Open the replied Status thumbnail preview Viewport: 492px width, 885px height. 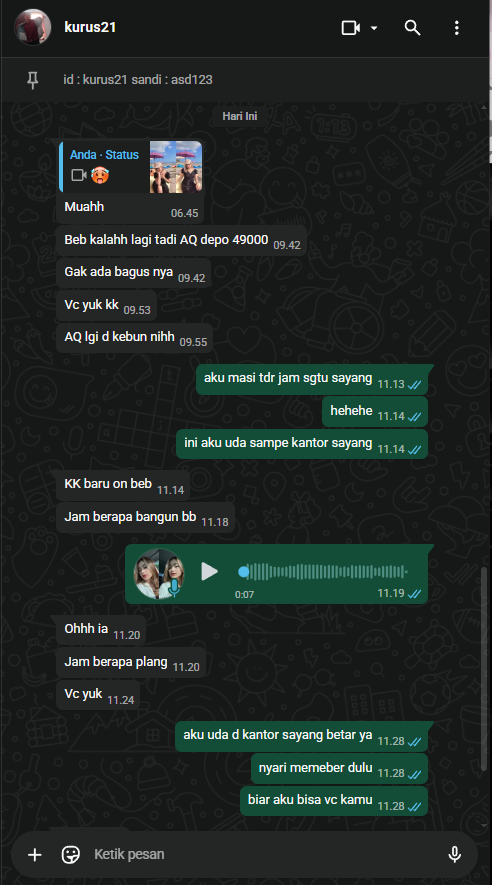tap(176, 167)
